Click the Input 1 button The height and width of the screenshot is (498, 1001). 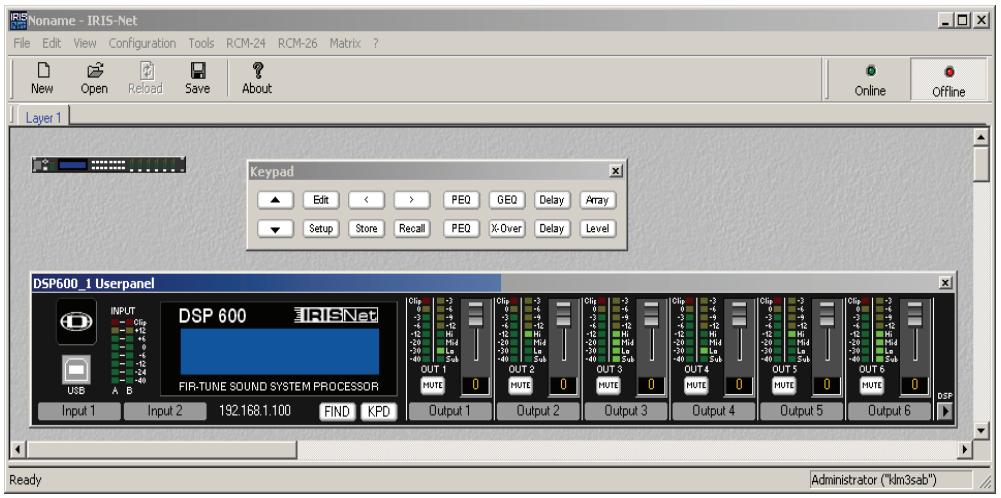(79, 412)
